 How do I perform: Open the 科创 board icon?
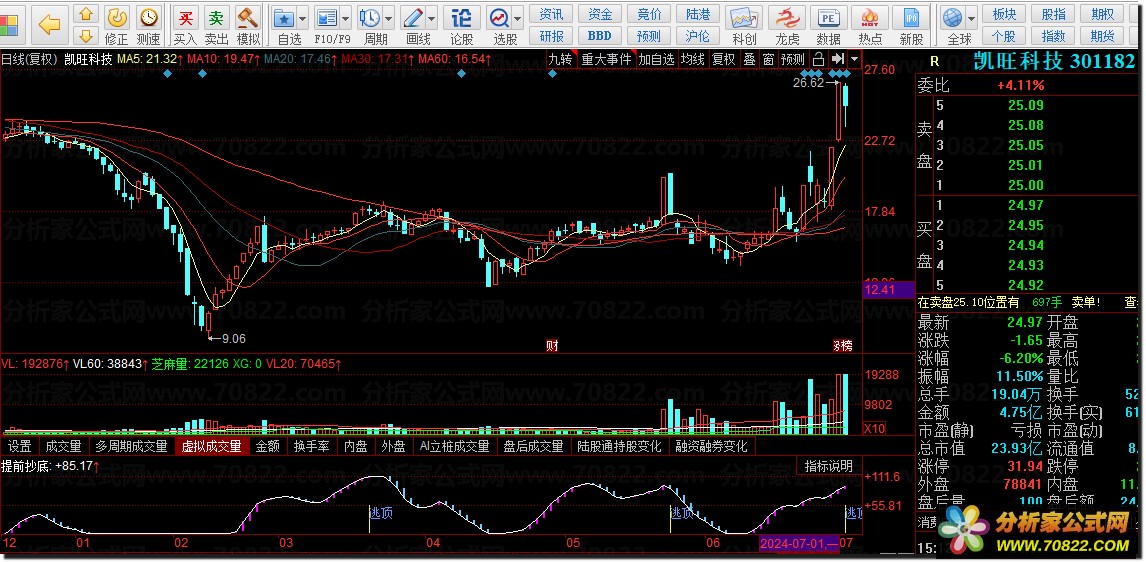744,18
